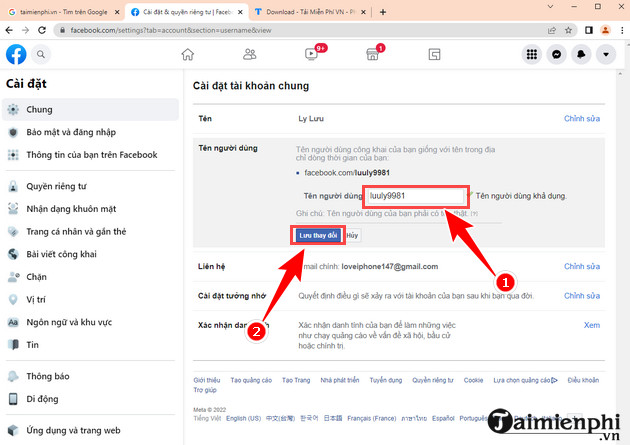The width and height of the screenshot is (630, 445).
Task: Open the Tạo quảng cáo footer link
Action: point(251,380)
